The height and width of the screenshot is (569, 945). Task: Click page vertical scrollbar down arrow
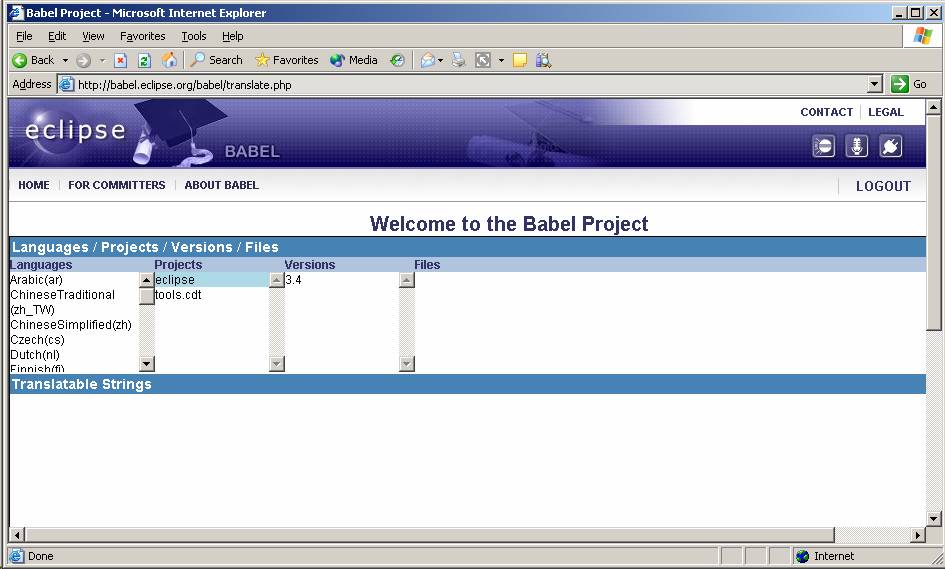[x=934, y=518]
